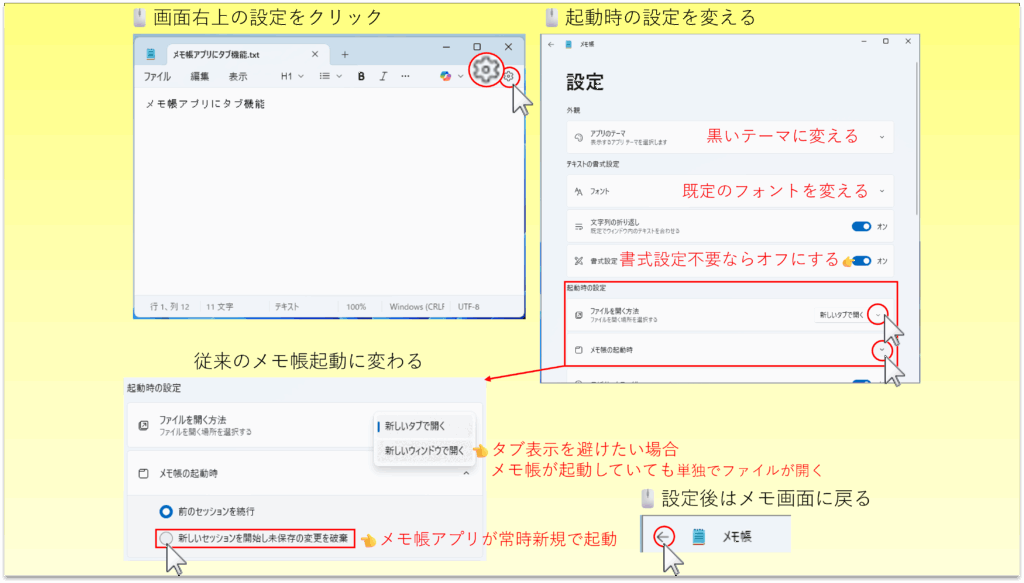Viewport: 1024px width, 583px height.
Task: Toggle bold formatting in Notepad toolbar
Action: click(x=360, y=76)
